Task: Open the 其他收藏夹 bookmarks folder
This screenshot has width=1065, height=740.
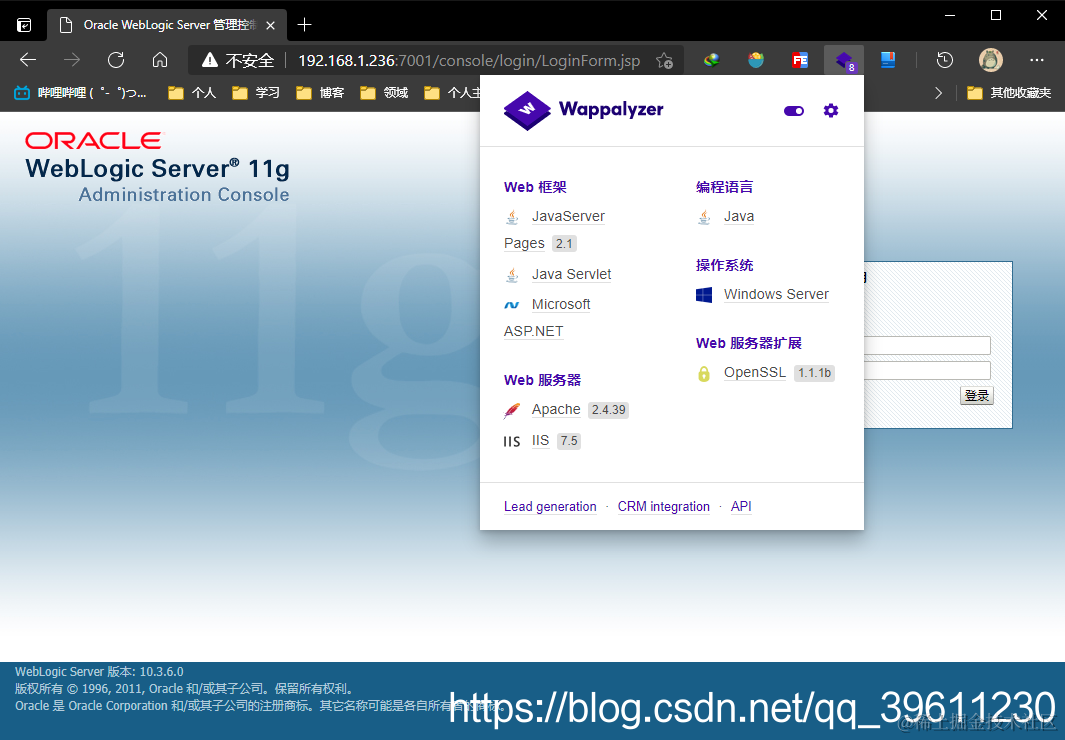Action: click(1009, 93)
